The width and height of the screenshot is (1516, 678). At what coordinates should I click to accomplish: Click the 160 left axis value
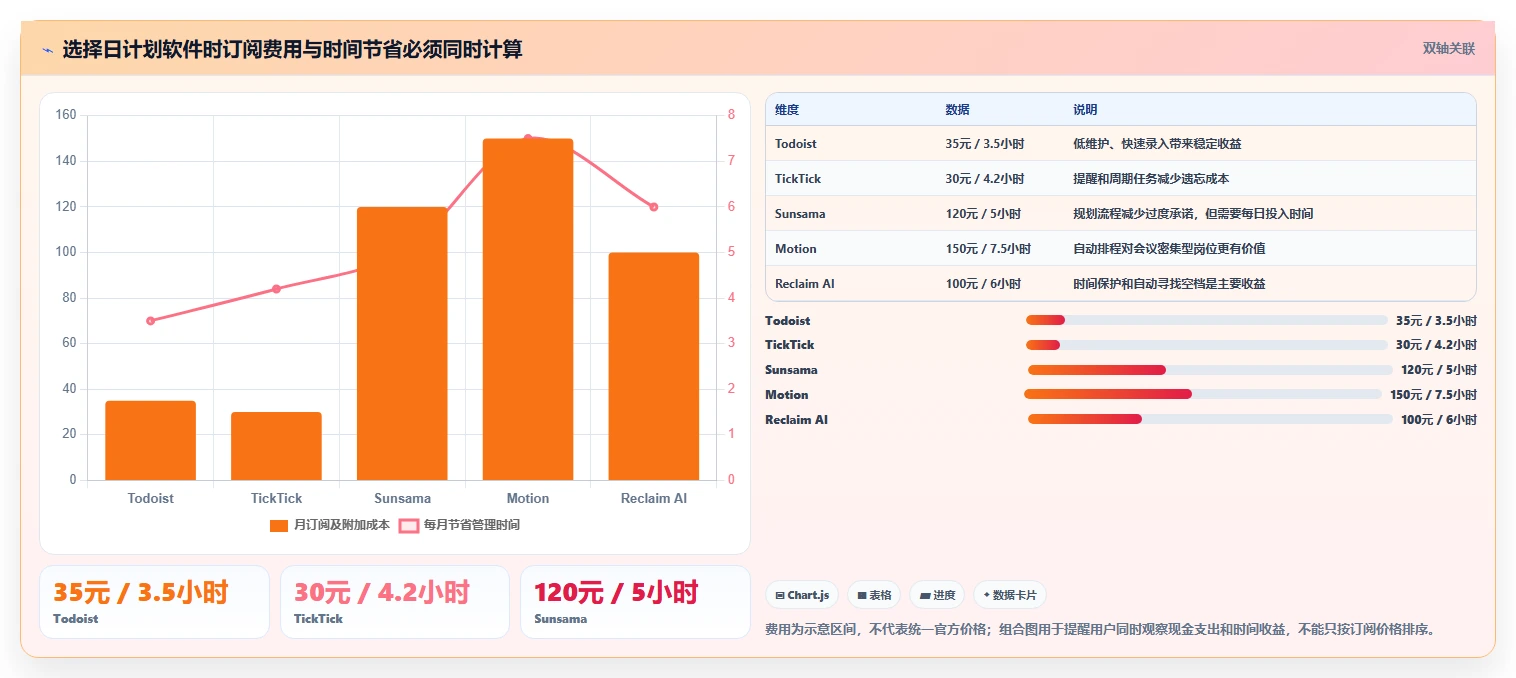(66, 115)
